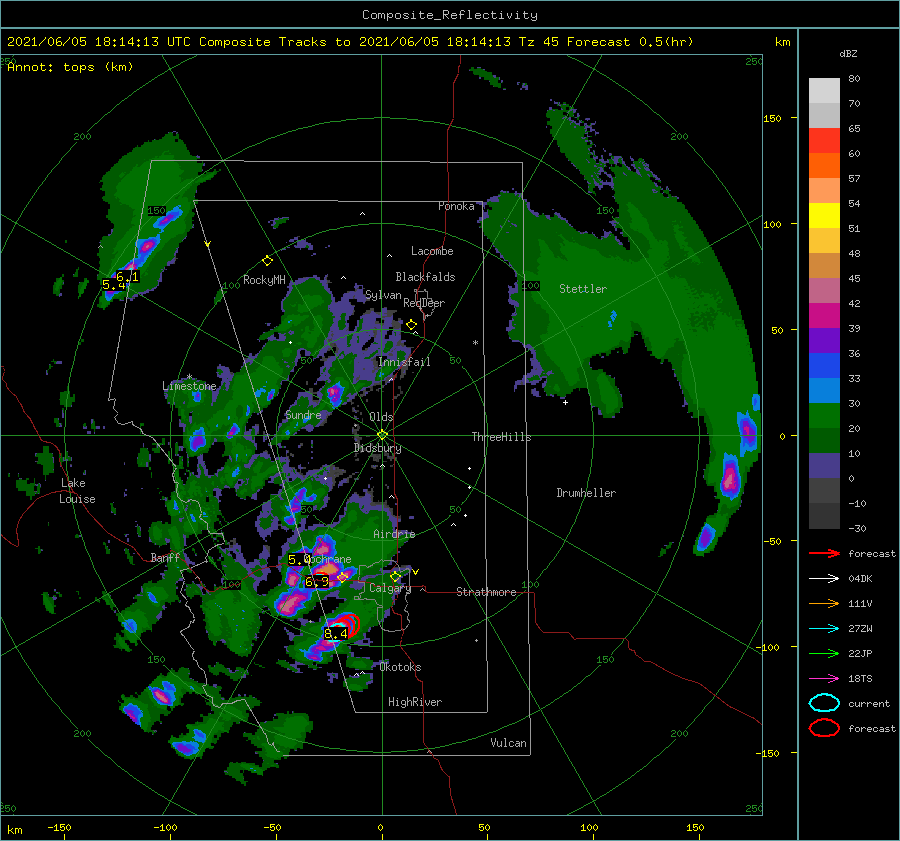Click the Vulcan city label

pyautogui.click(x=508, y=743)
